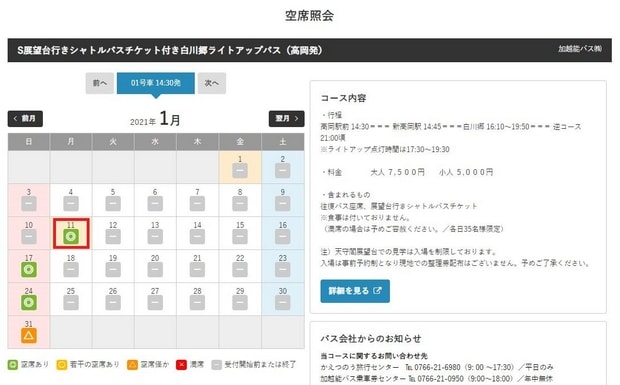This screenshot has height=385, width=620.
Task: Click the 空席照会 page heading
Action: coord(310,16)
